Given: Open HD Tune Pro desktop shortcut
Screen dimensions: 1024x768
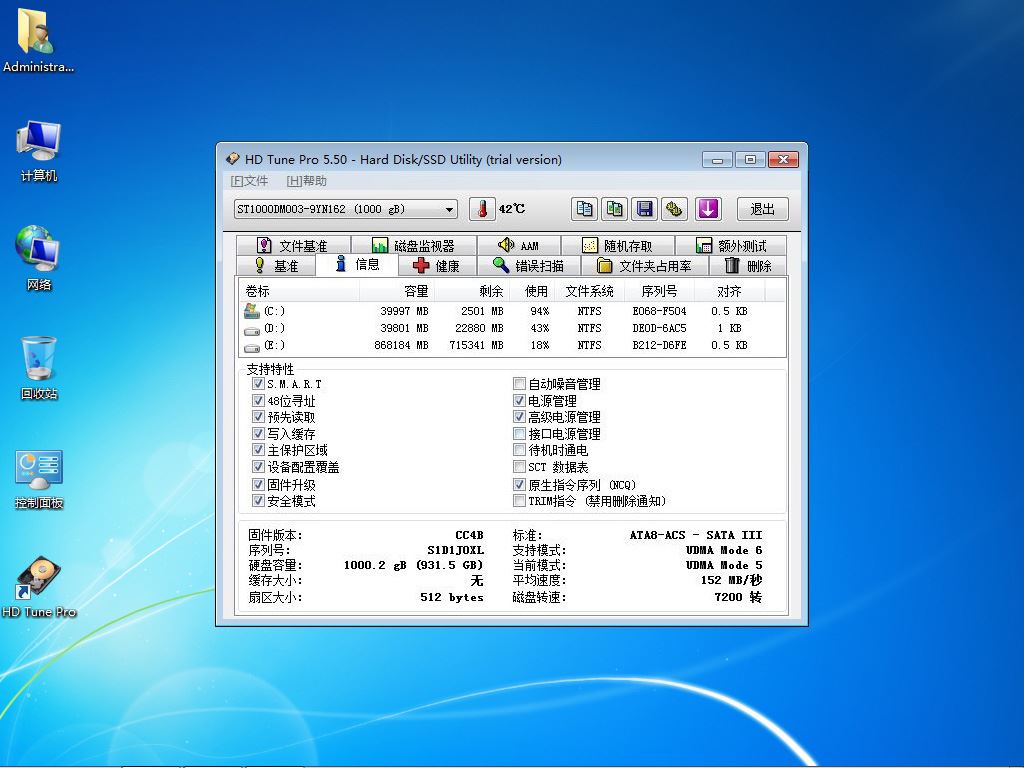Looking at the screenshot, I should [39, 580].
